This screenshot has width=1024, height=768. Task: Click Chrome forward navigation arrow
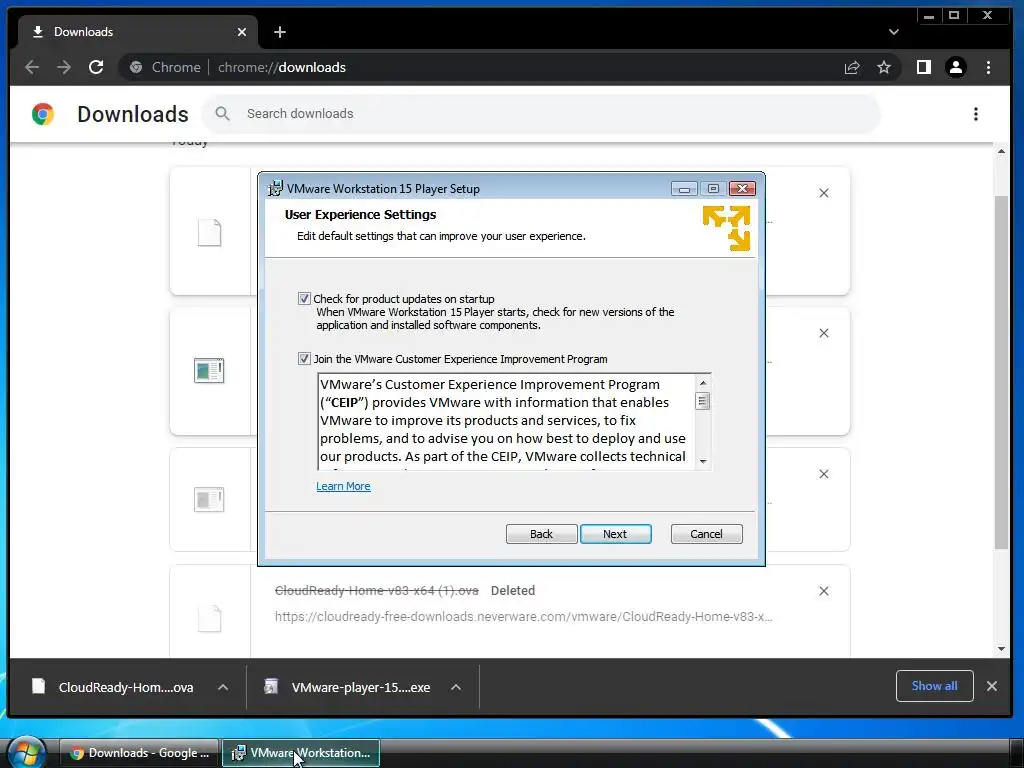point(64,67)
